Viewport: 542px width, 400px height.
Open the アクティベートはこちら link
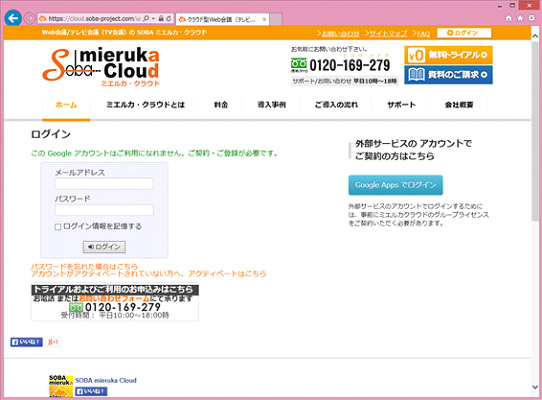point(227,274)
